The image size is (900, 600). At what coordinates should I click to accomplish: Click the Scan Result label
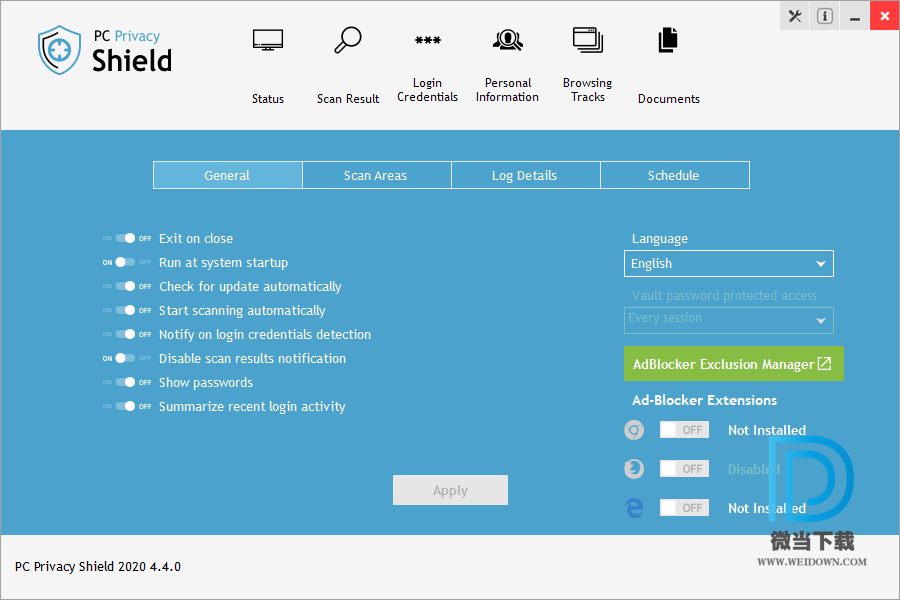(348, 99)
